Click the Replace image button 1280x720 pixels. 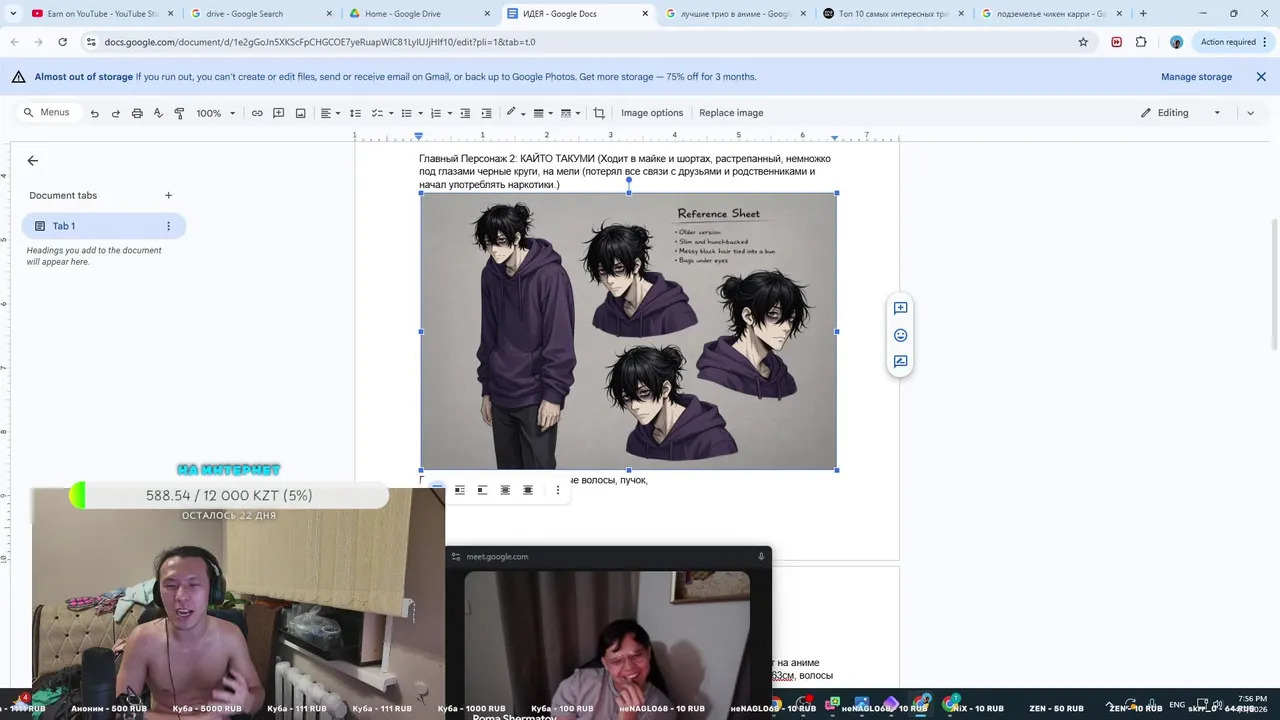click(731, 113)
